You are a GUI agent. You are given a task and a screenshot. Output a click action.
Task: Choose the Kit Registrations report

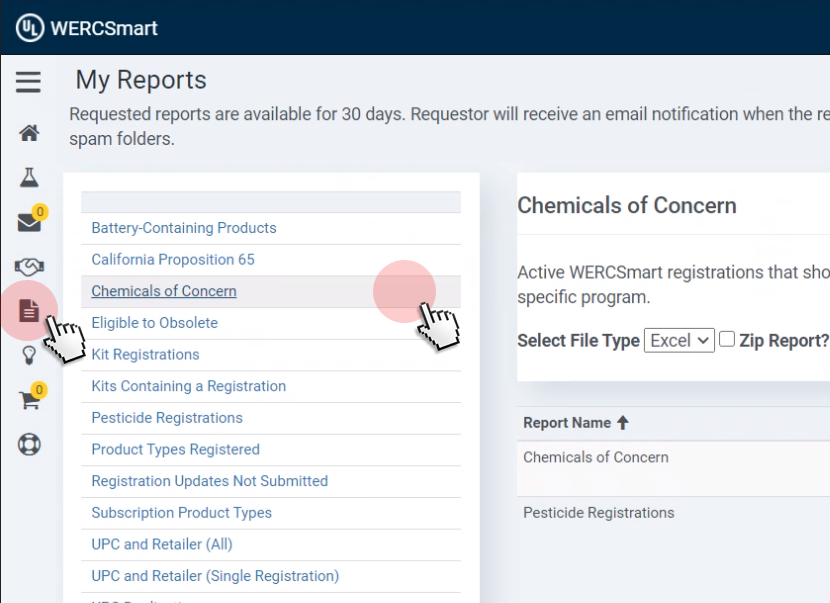[145, 355]
